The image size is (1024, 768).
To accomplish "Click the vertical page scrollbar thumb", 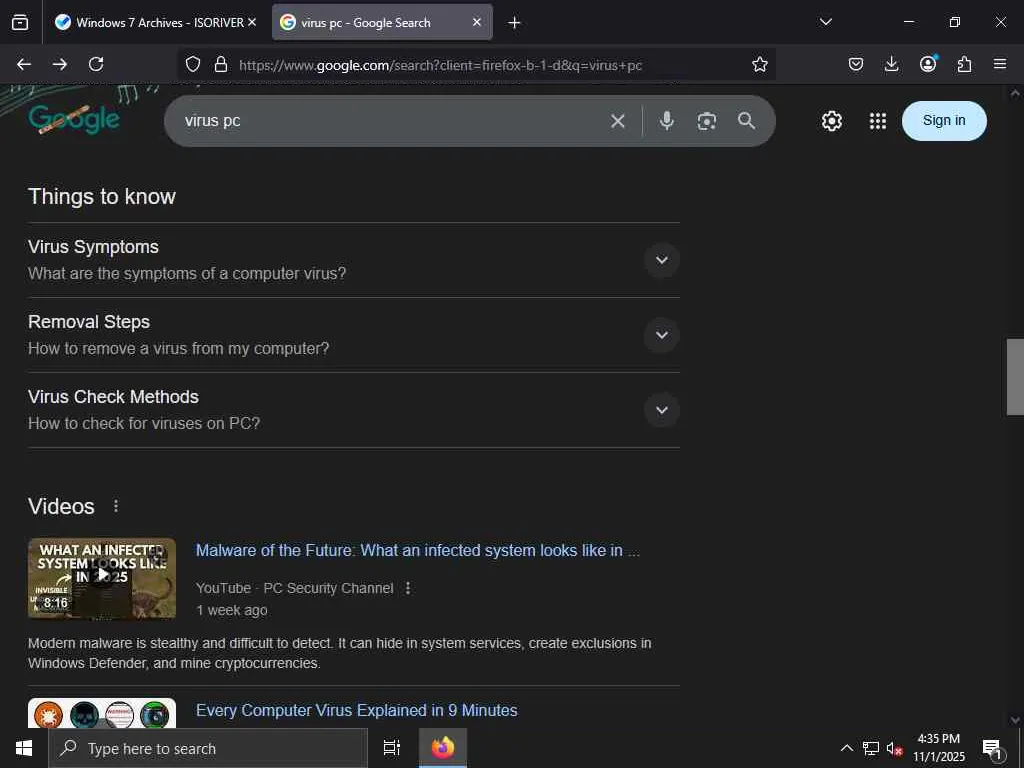I will click(x=1015, y=377).
